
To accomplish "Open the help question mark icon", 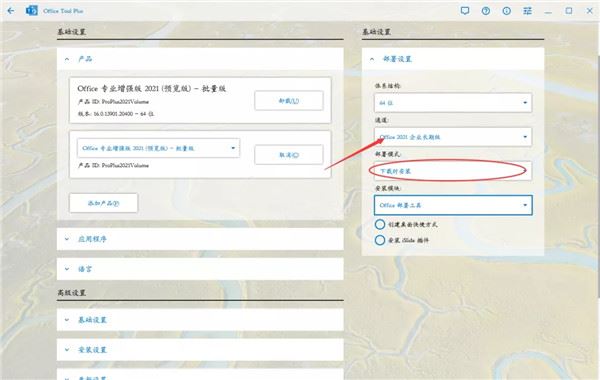I will (x=486, y=11).
